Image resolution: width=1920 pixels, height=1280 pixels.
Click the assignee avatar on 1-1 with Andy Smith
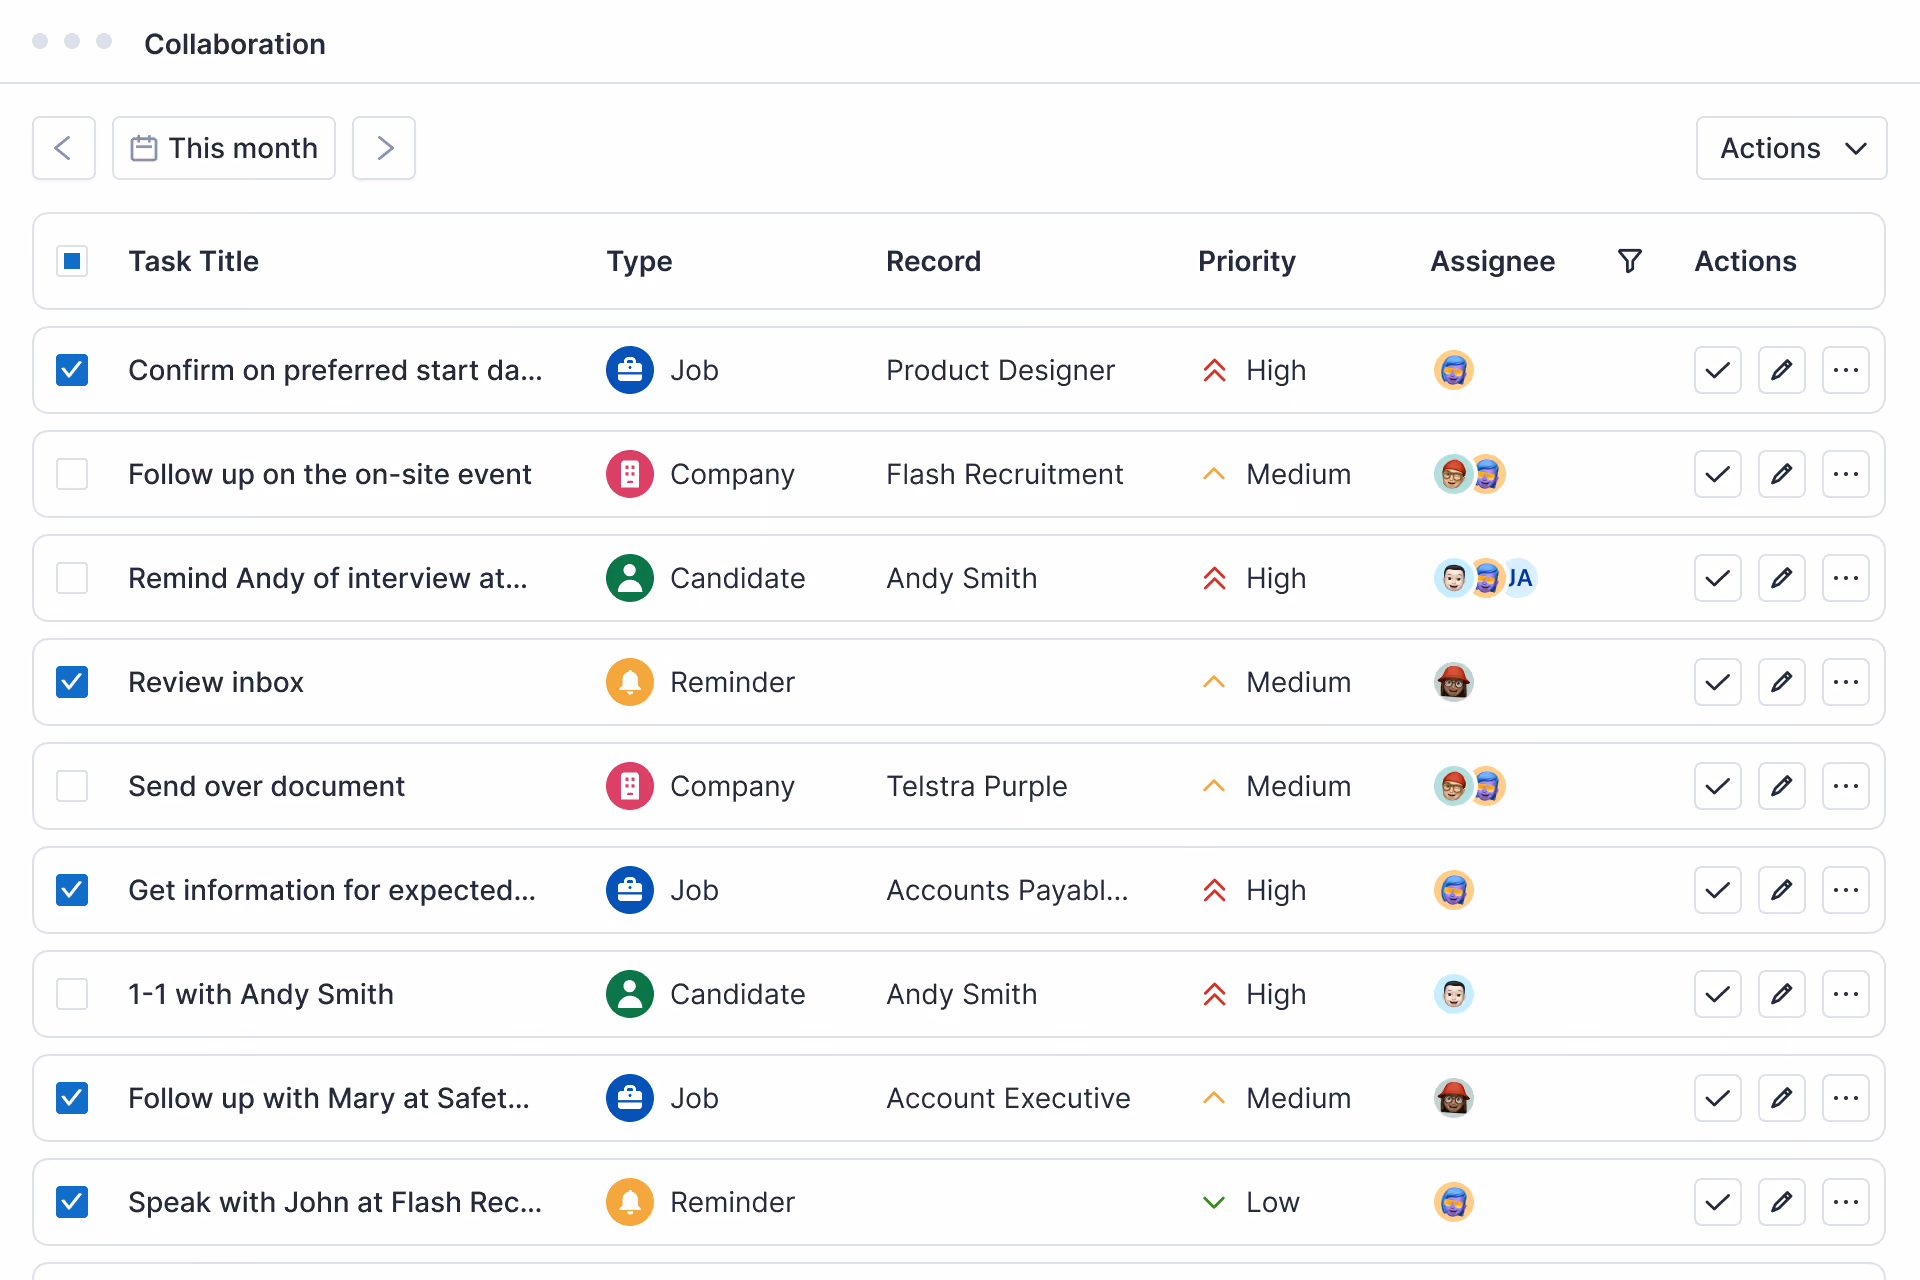(1454, 994)
